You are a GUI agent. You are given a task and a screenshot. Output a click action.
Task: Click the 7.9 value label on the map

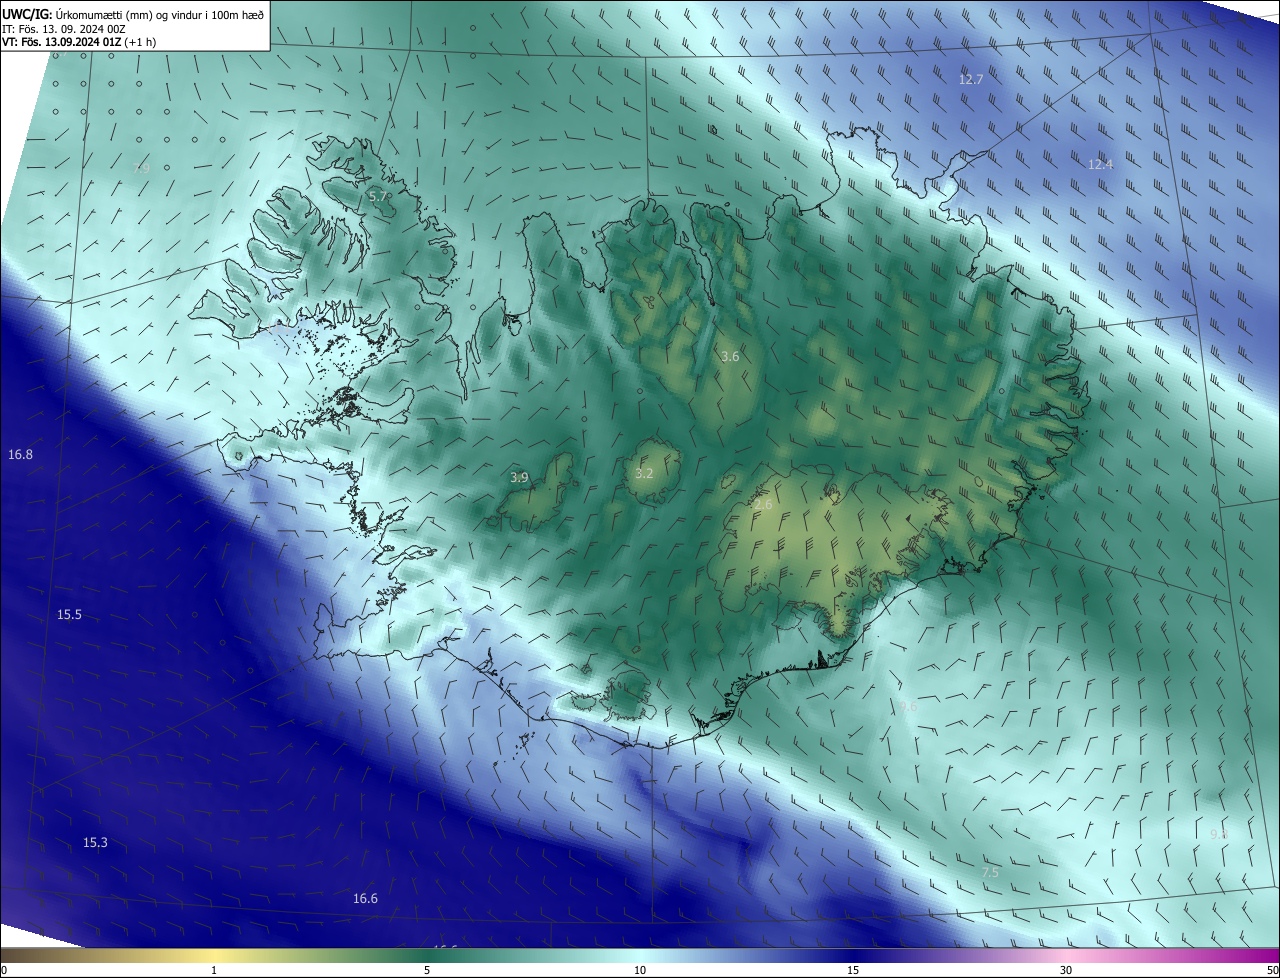click(x=141, y=168)
